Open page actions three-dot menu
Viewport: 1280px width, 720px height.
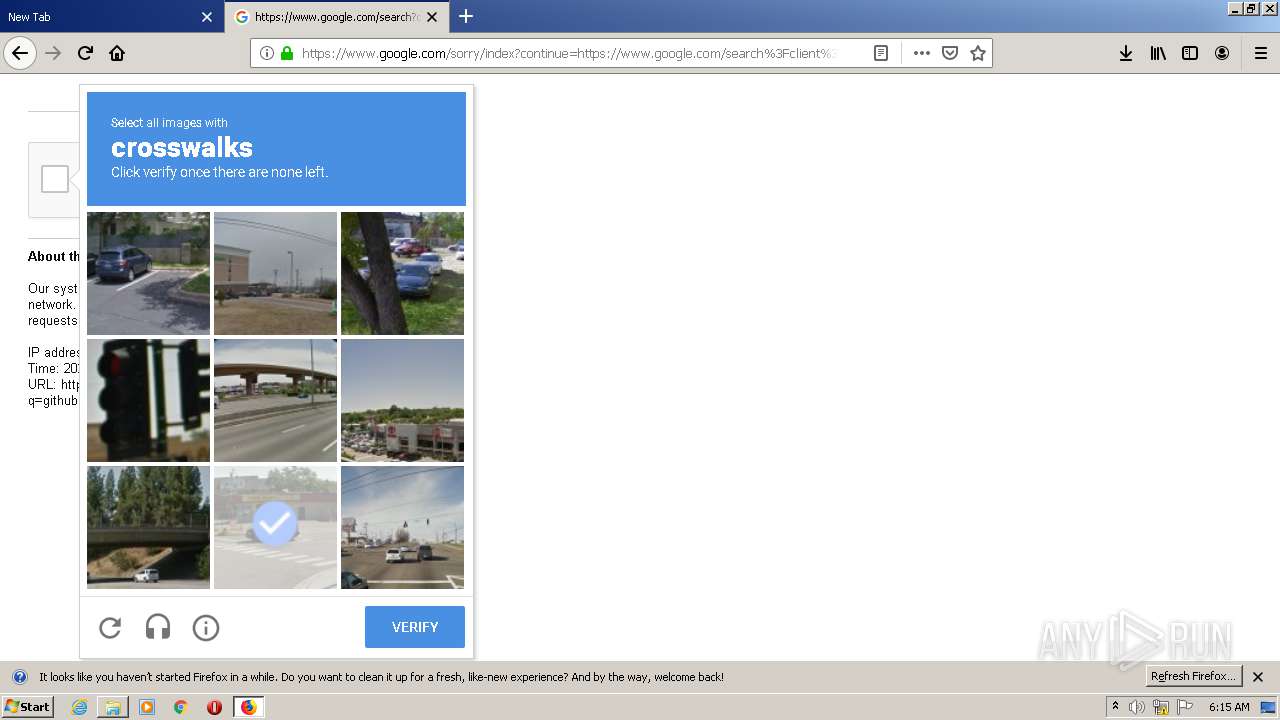pos(922,53)
